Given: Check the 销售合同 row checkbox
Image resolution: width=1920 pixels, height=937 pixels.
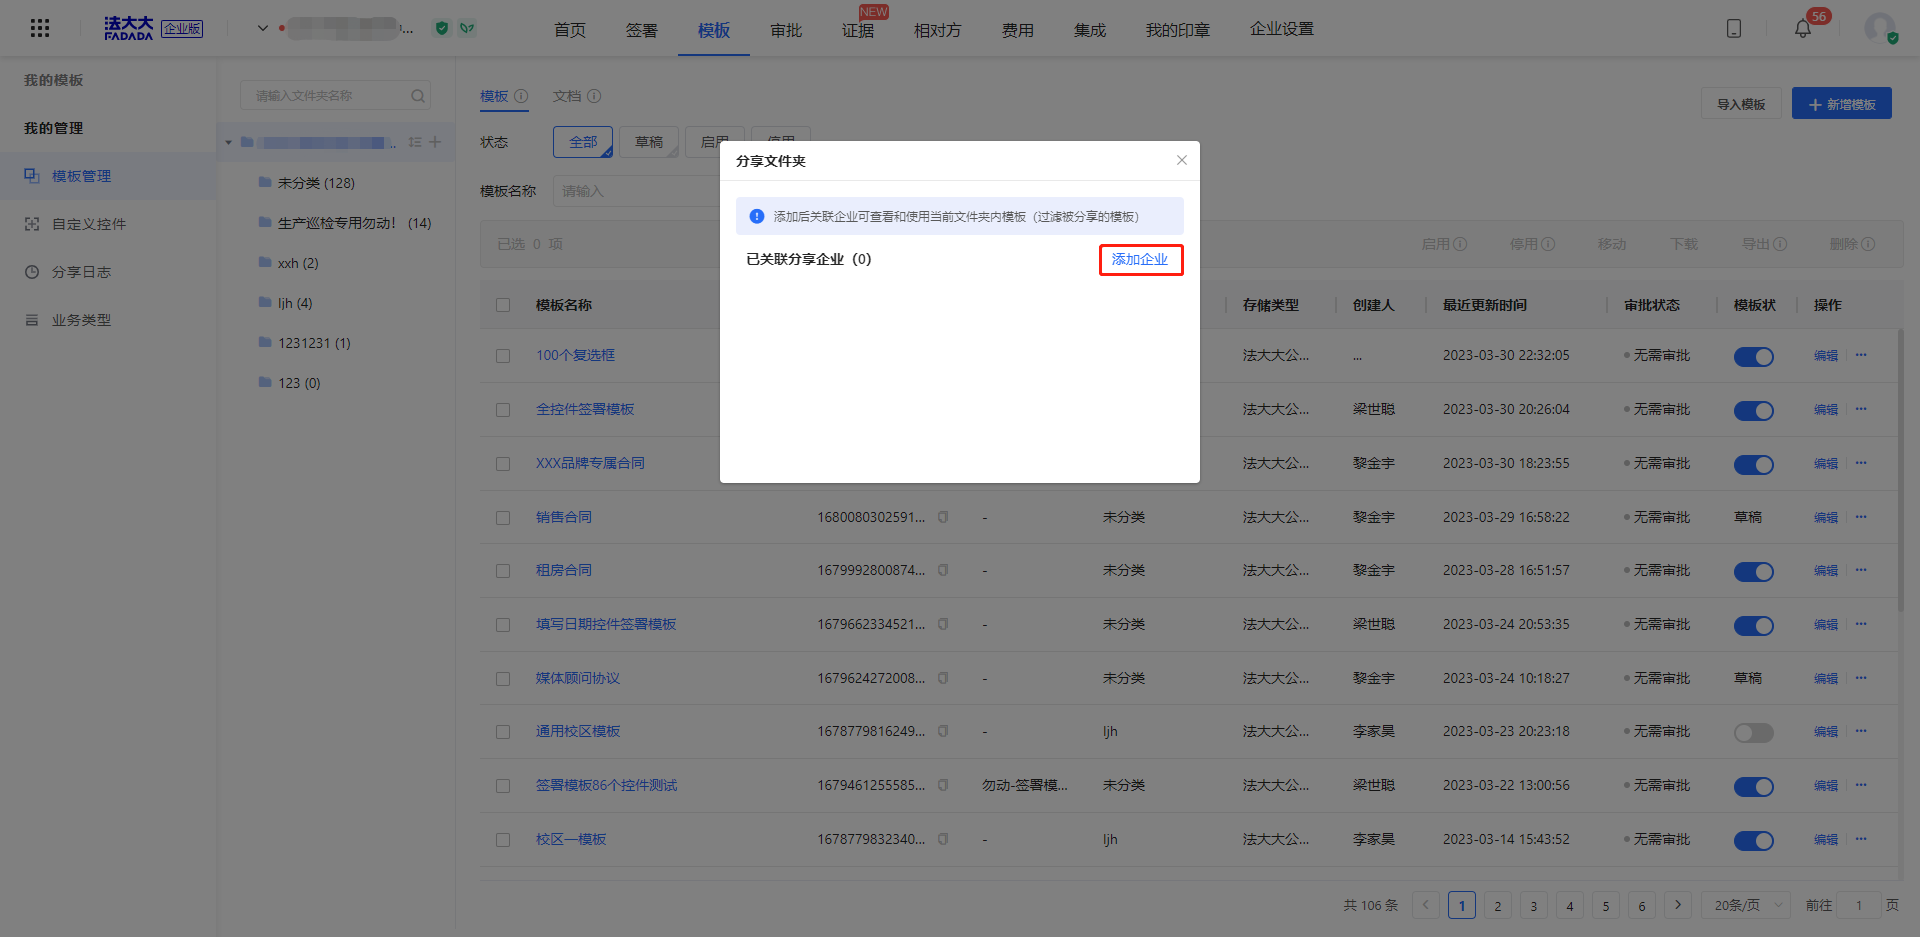Looking at the screenshot, I should coord(503,518).
